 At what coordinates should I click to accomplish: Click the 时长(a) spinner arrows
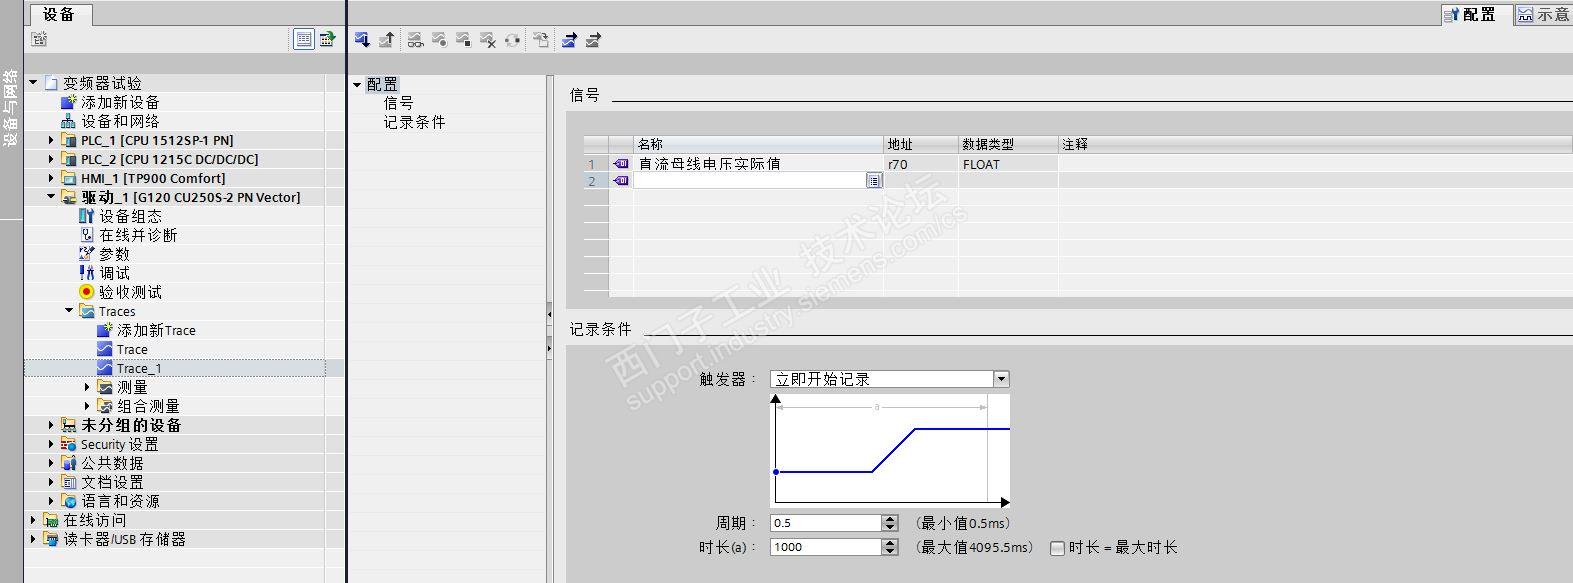[890, 547]
